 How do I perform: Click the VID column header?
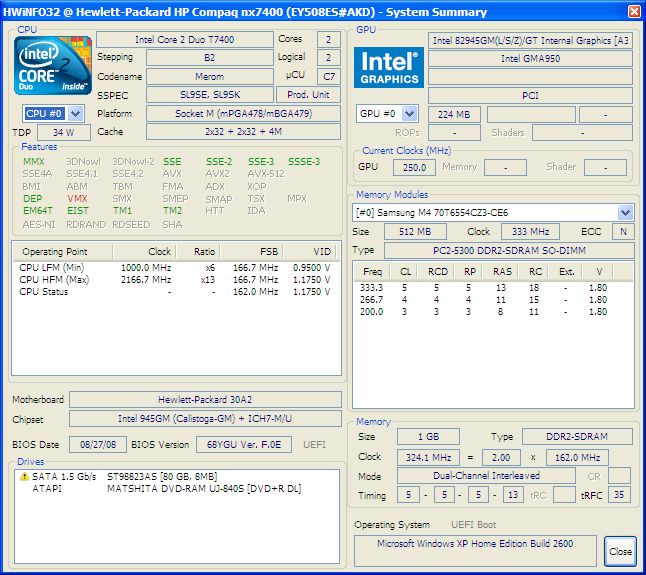(309, 252)
